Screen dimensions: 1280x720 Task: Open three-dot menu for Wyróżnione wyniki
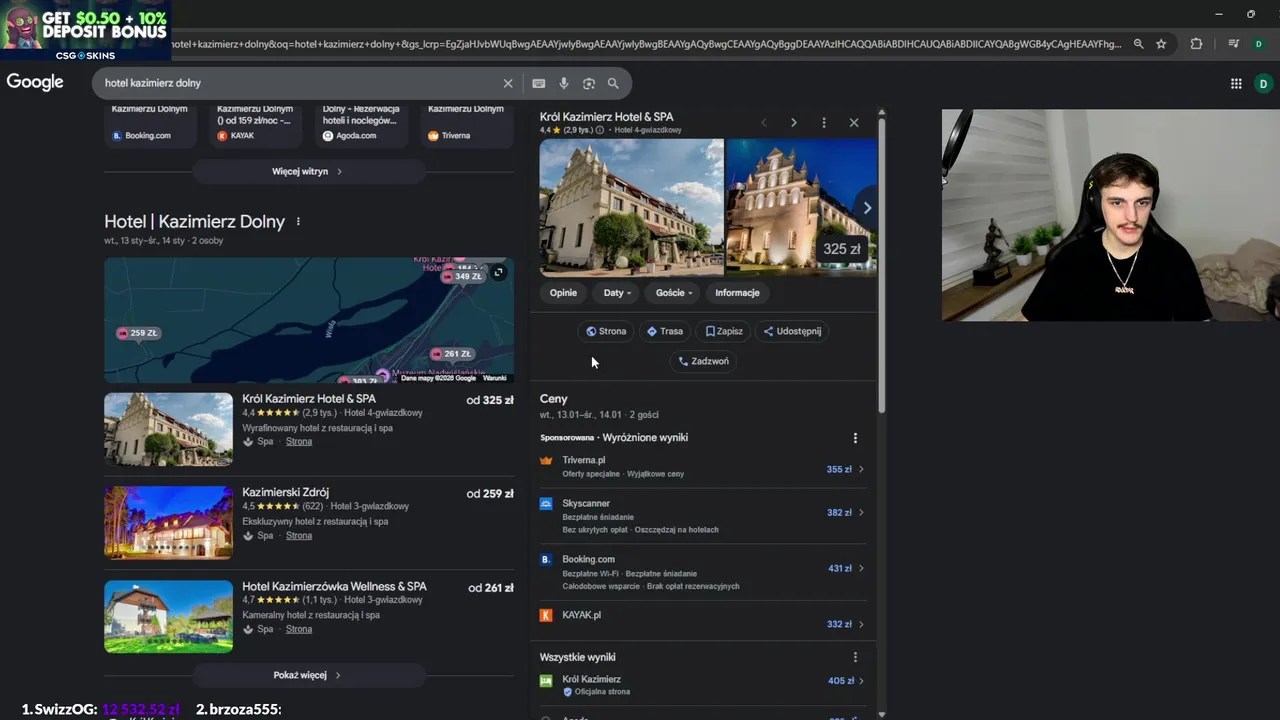[x=855, y=438]
